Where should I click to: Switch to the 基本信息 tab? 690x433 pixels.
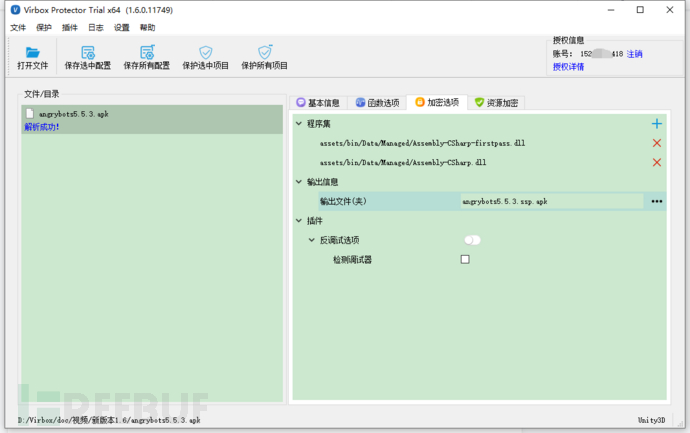pos(318,103)
